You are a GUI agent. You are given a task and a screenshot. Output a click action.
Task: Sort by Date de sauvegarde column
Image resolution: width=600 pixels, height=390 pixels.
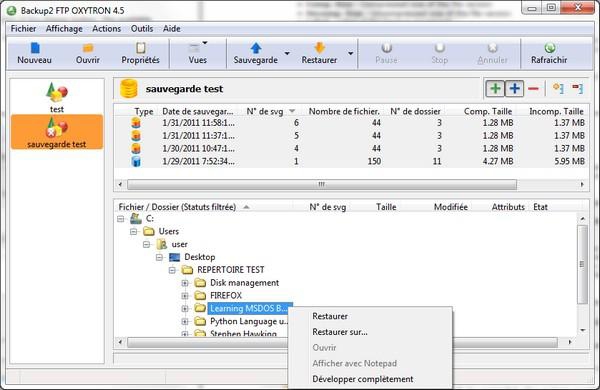click(198, 111)
